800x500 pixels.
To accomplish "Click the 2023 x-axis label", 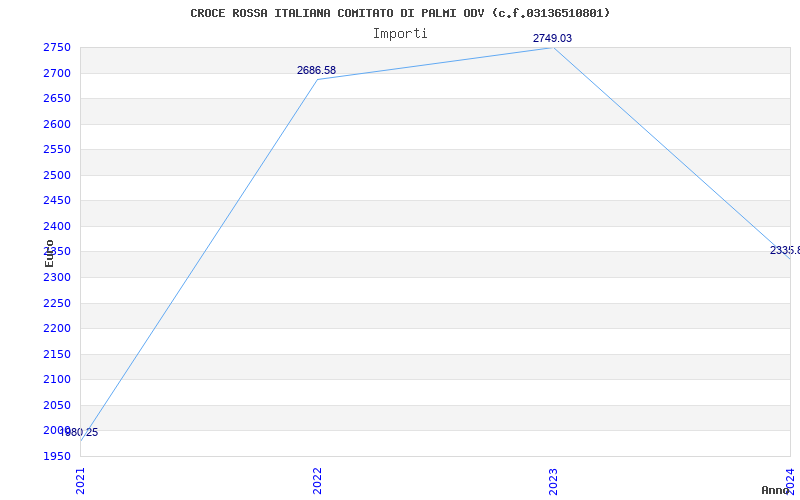I will [554, 481].
